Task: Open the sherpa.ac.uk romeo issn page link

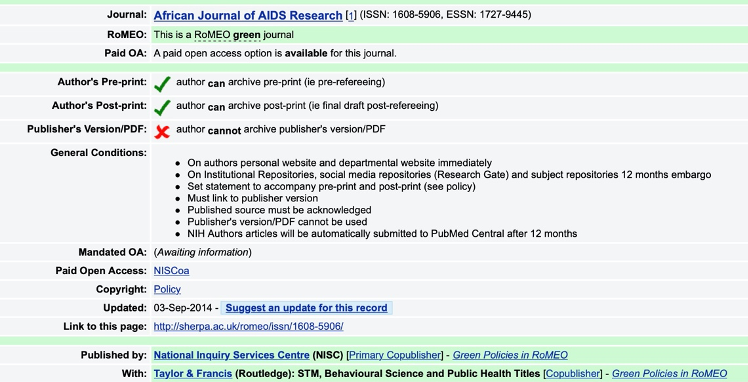Action: pyautogui.click(x=249, y=327)
